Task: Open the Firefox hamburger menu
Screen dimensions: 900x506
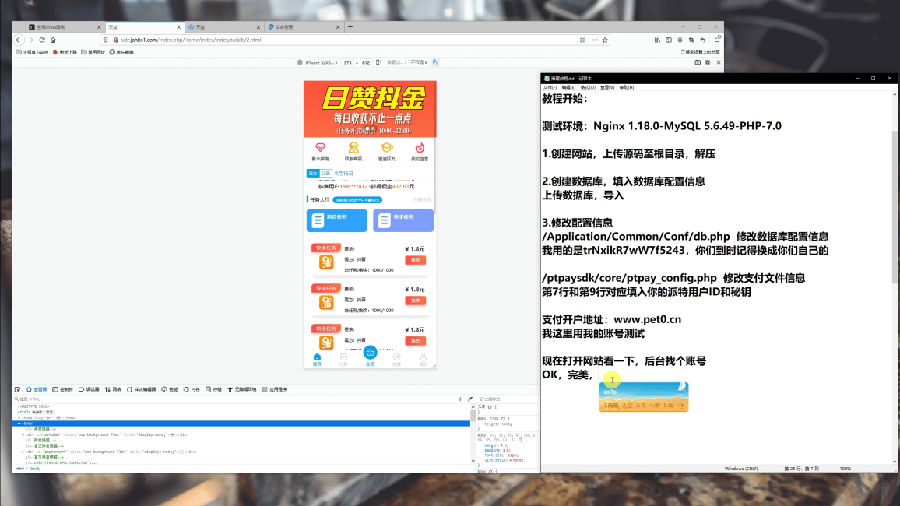Action: (716, 40)
